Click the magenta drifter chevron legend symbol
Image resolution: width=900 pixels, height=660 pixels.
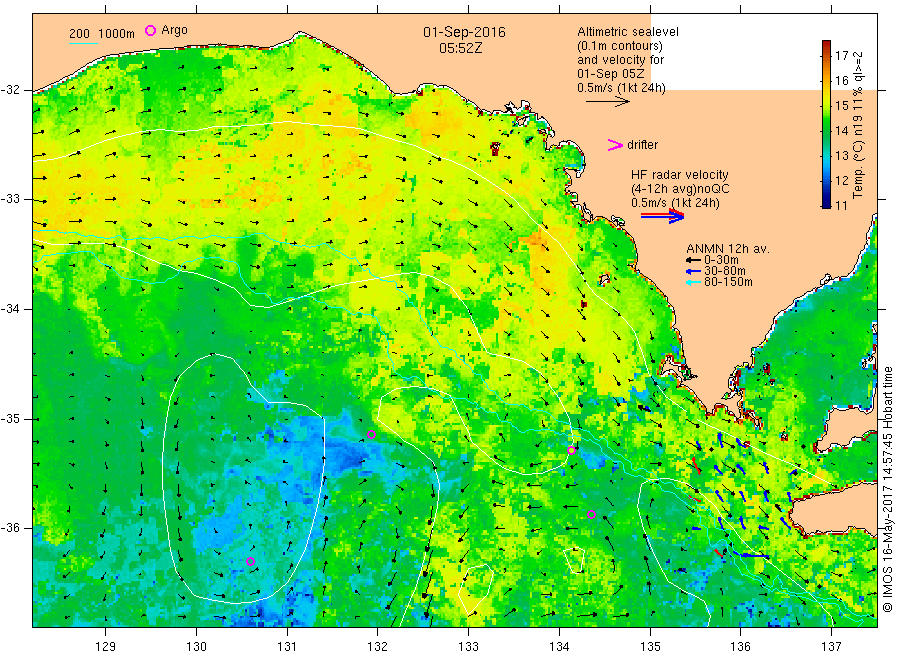[615, 145]
